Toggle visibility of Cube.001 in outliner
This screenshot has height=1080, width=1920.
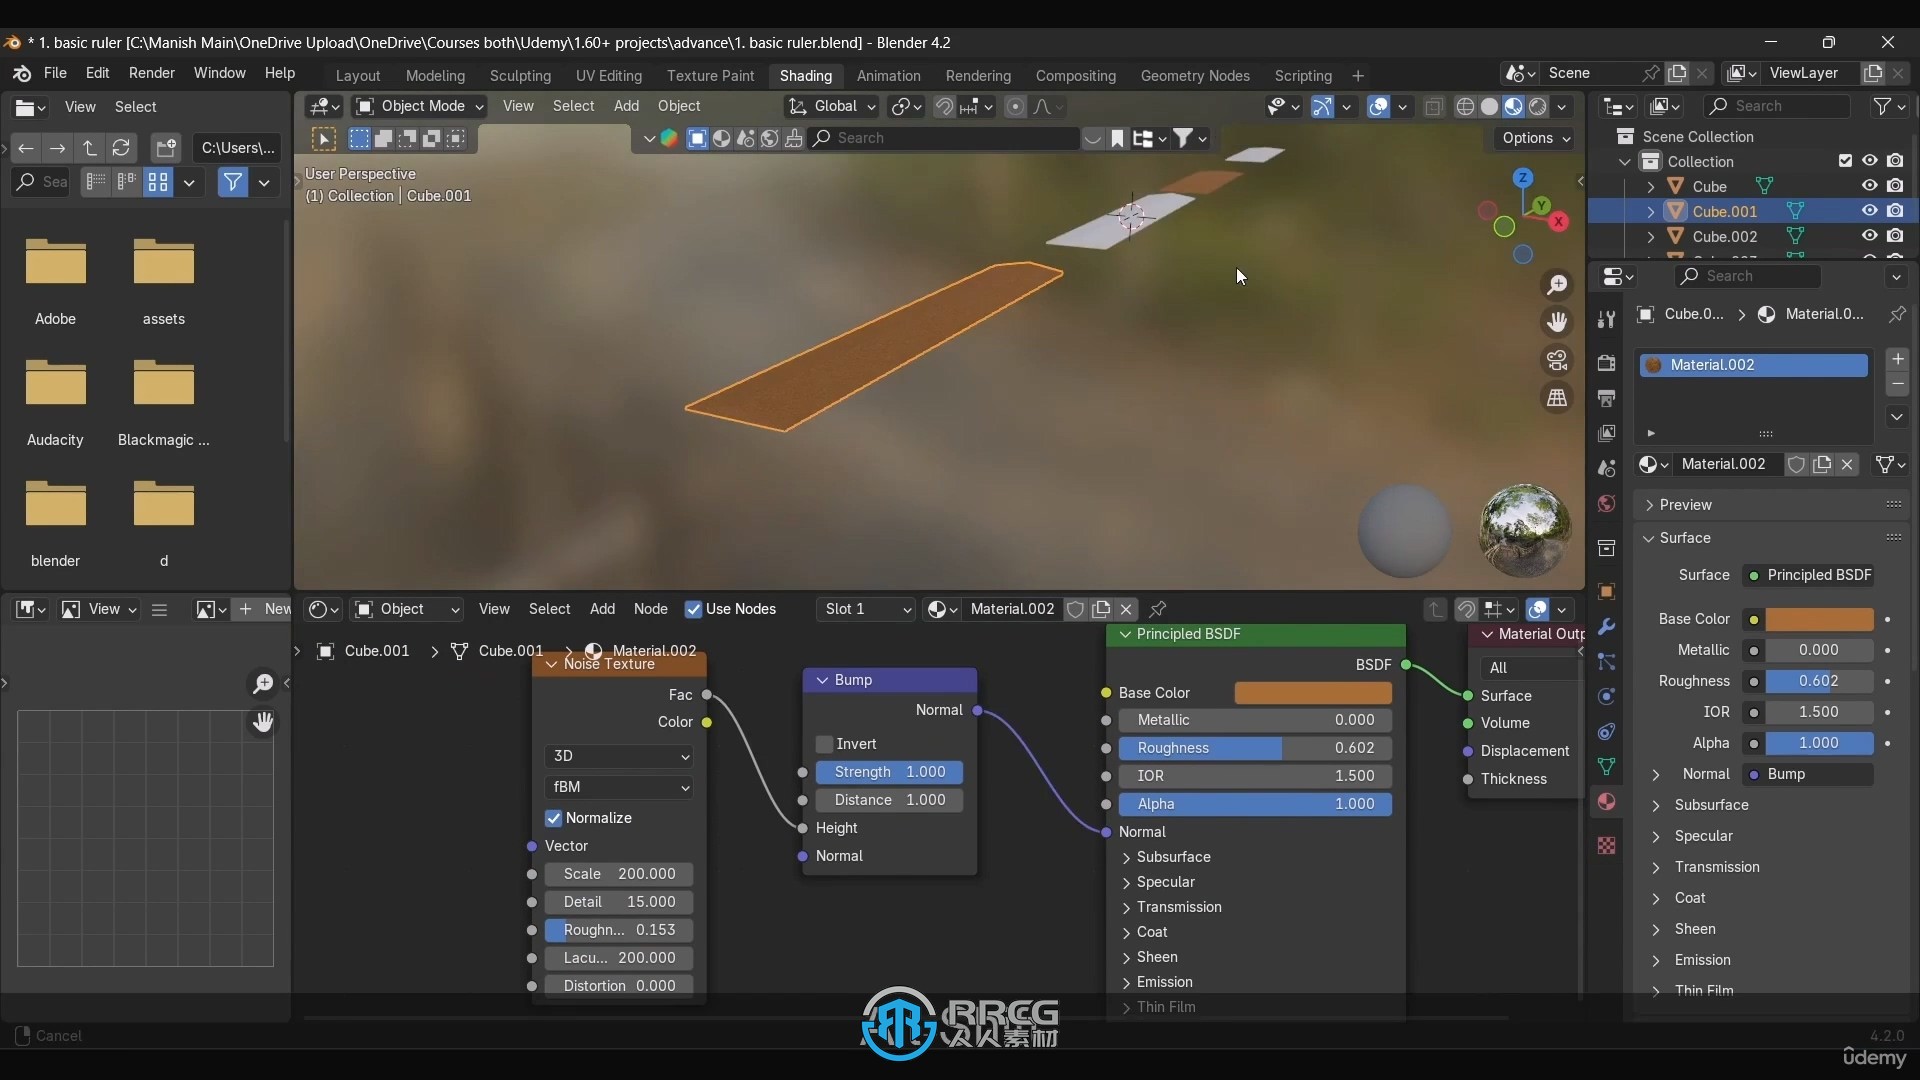click(x=1870, y=211)
